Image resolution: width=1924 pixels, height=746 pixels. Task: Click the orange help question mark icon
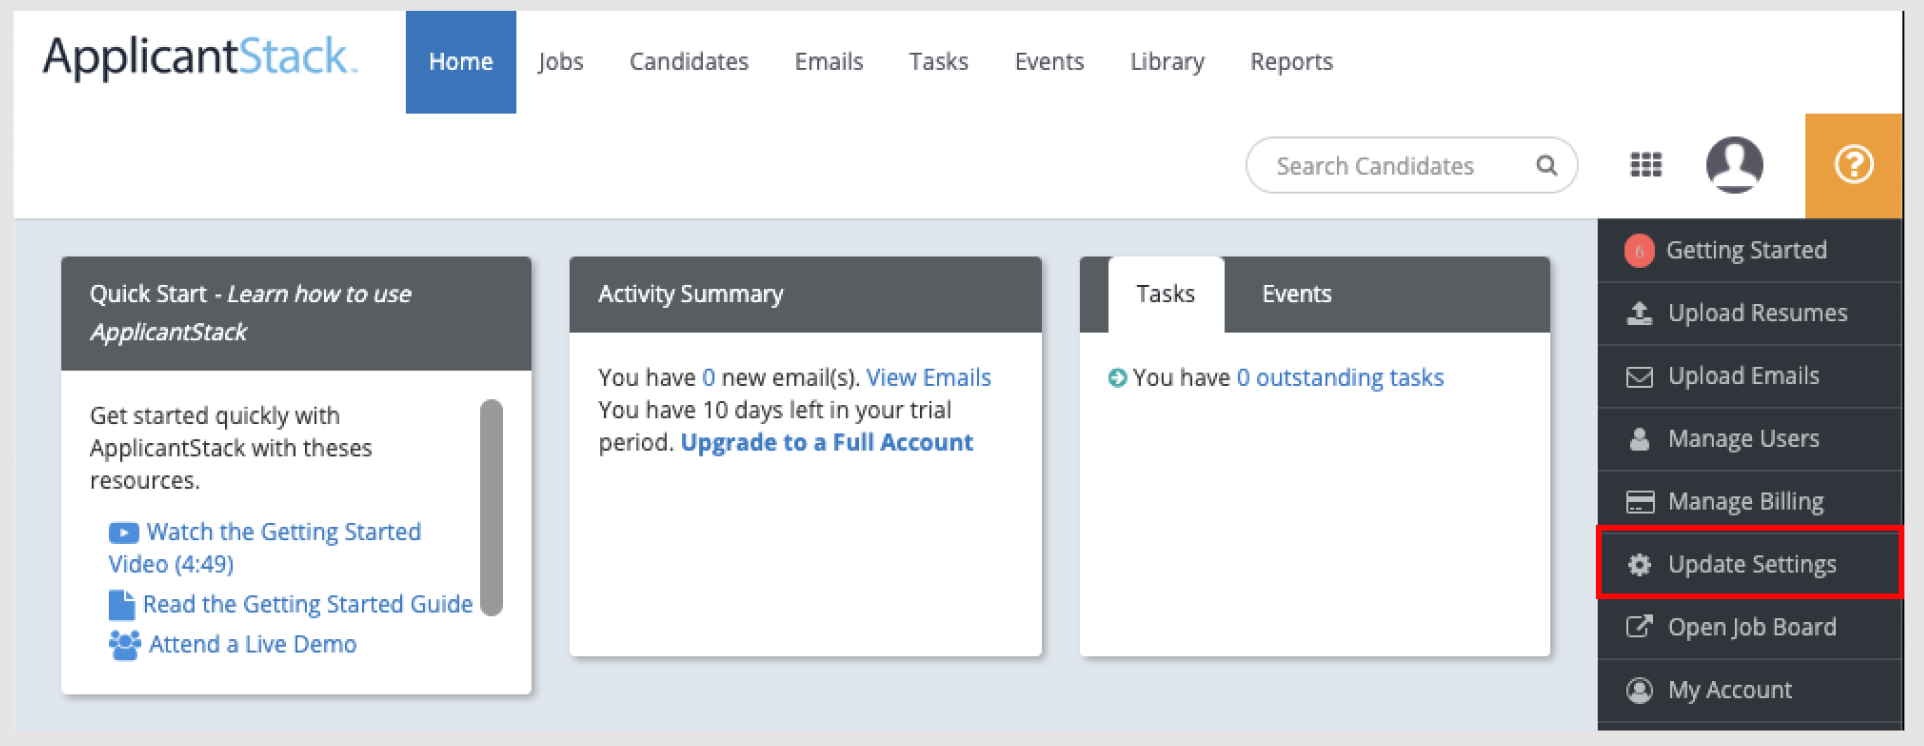click(1853, 165)
